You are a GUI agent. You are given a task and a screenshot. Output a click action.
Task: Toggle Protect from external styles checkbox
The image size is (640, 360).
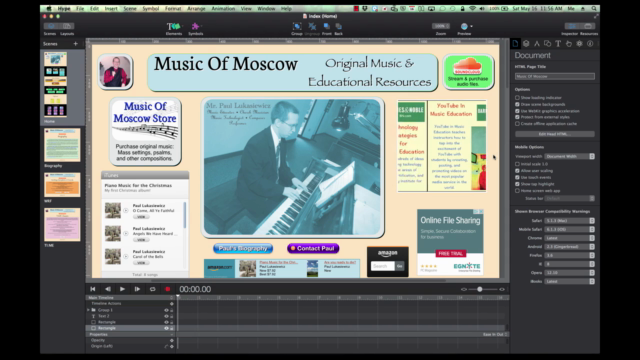pos(517,117)
